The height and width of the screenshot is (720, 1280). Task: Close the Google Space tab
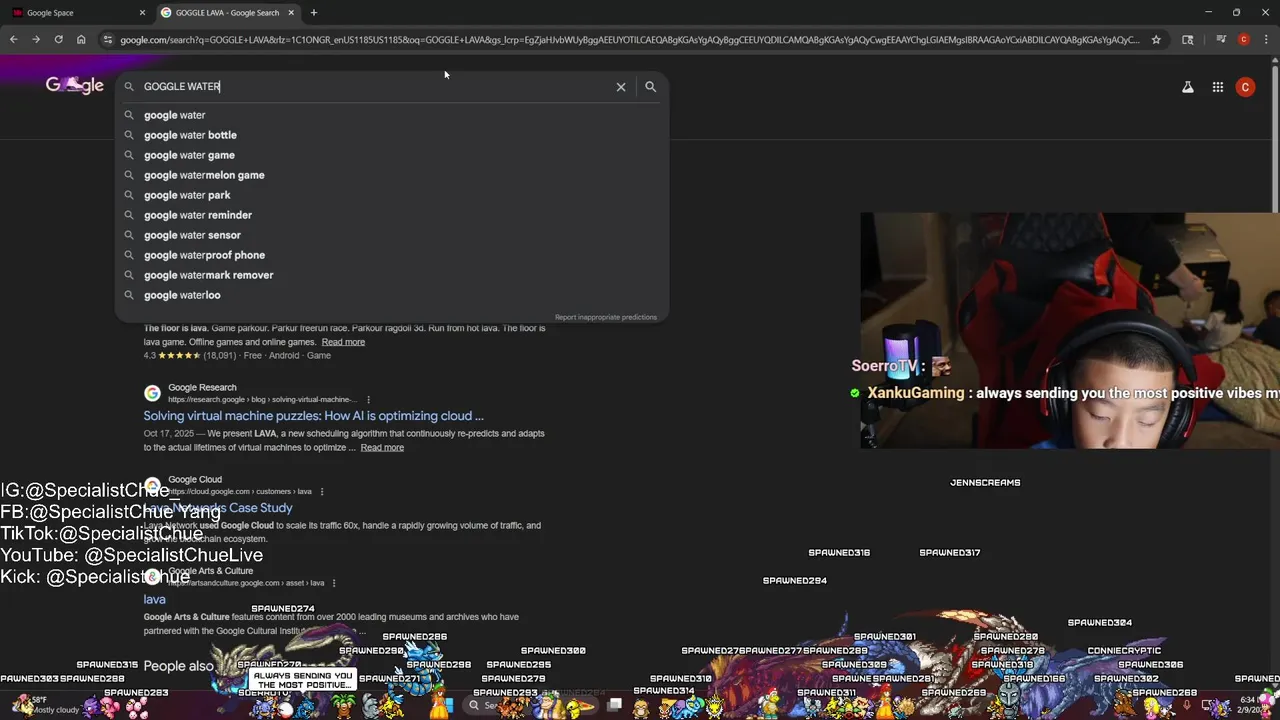pyautogui.click(x=142, y=13)
